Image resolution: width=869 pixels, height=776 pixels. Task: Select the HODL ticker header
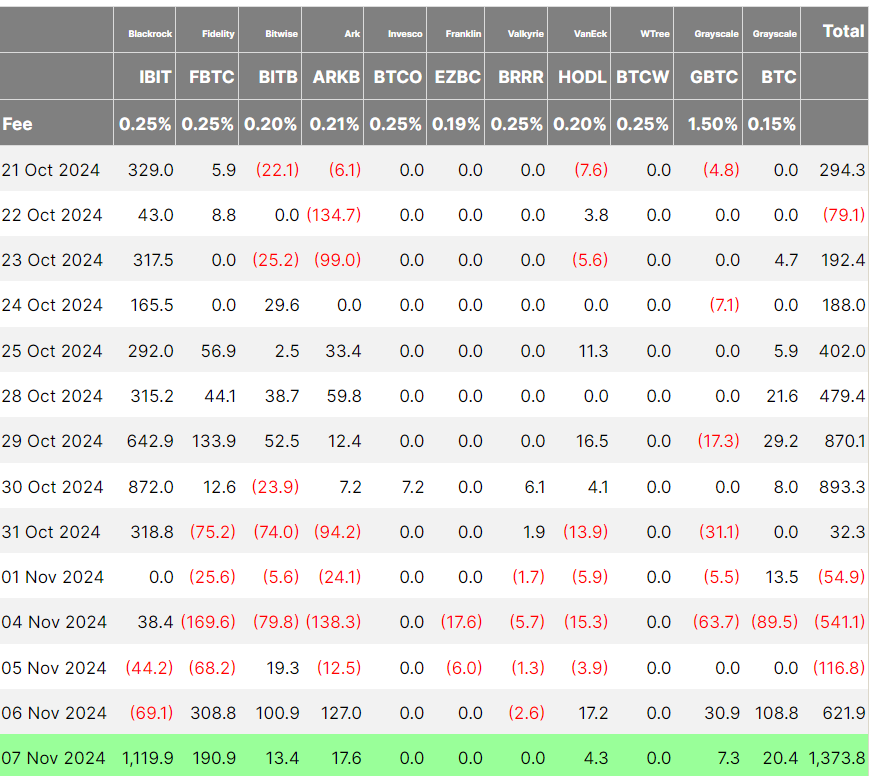582,76
